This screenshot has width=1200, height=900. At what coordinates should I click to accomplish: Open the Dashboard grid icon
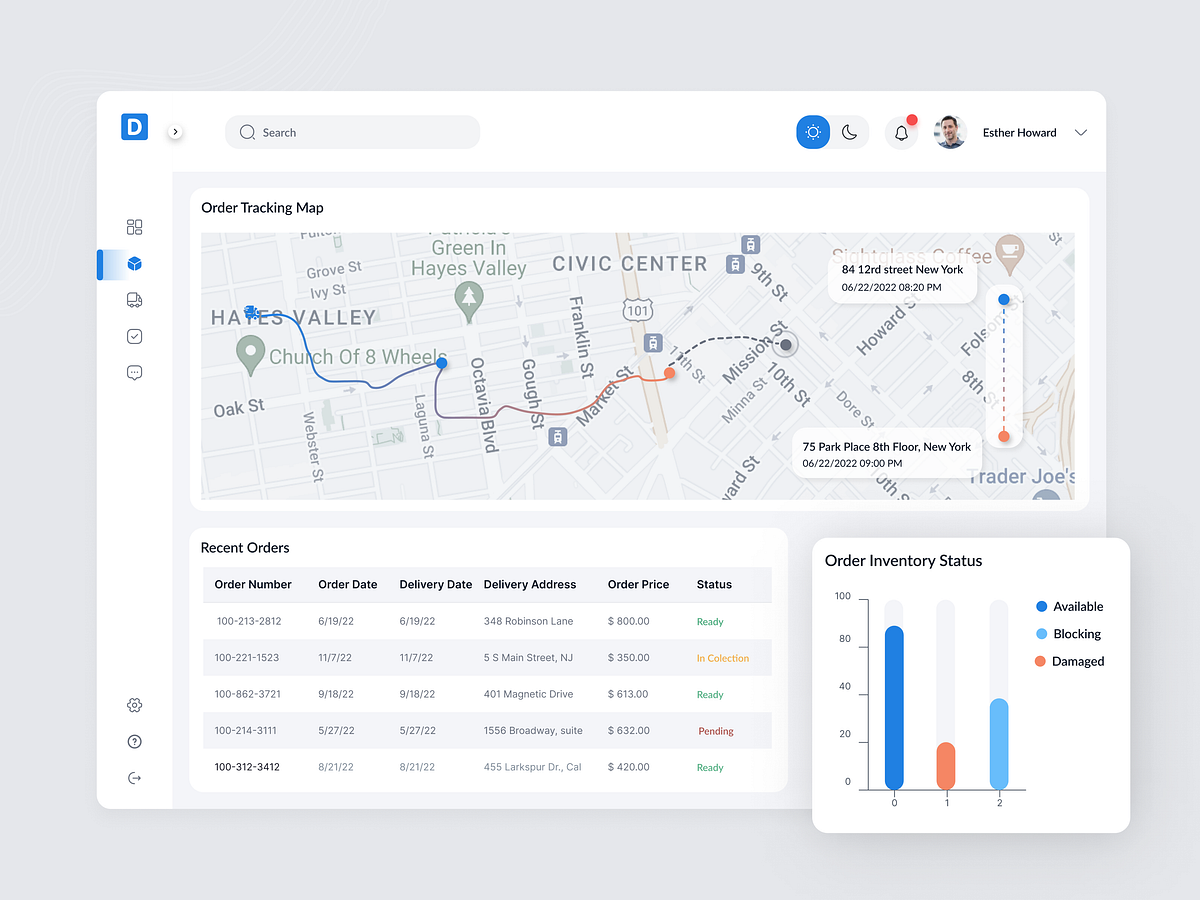coord(134,227)
